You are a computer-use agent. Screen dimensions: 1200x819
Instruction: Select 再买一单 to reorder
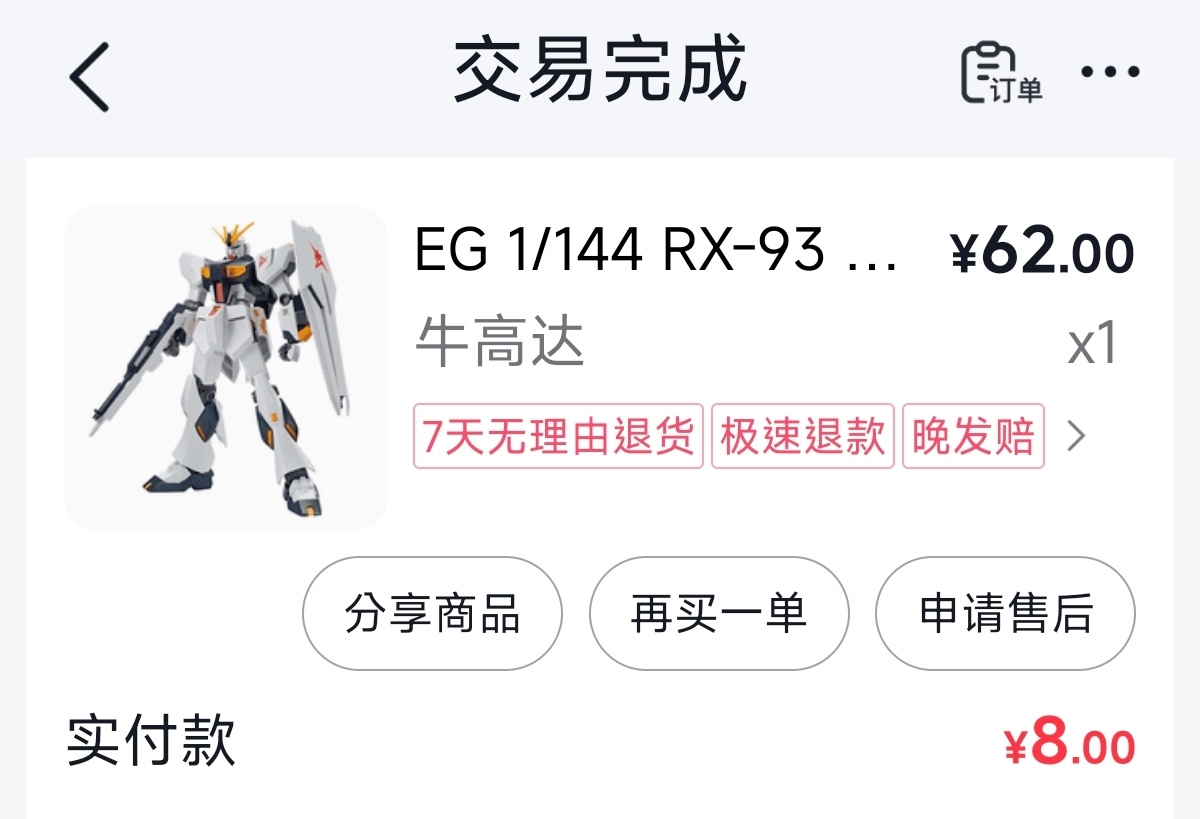pos(719,613)
